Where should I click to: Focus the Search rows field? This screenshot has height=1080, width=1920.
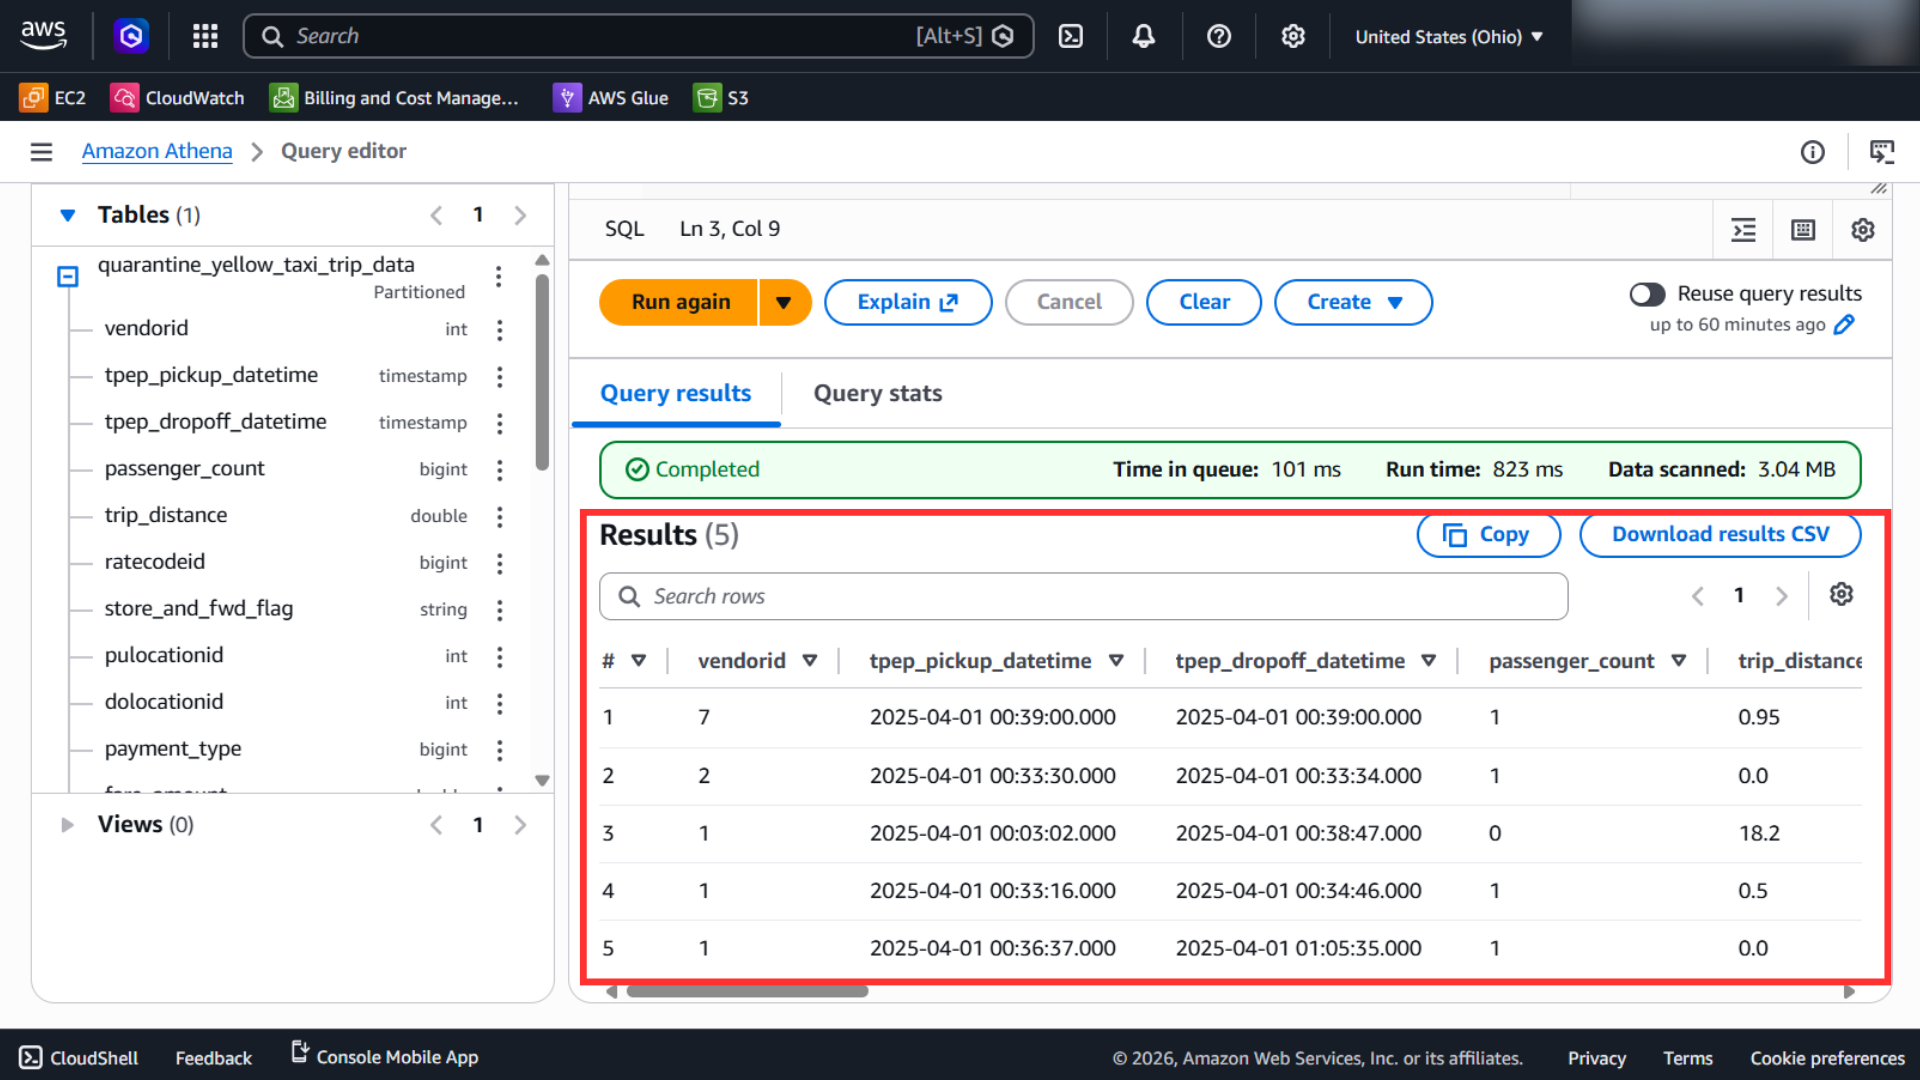1083,597
